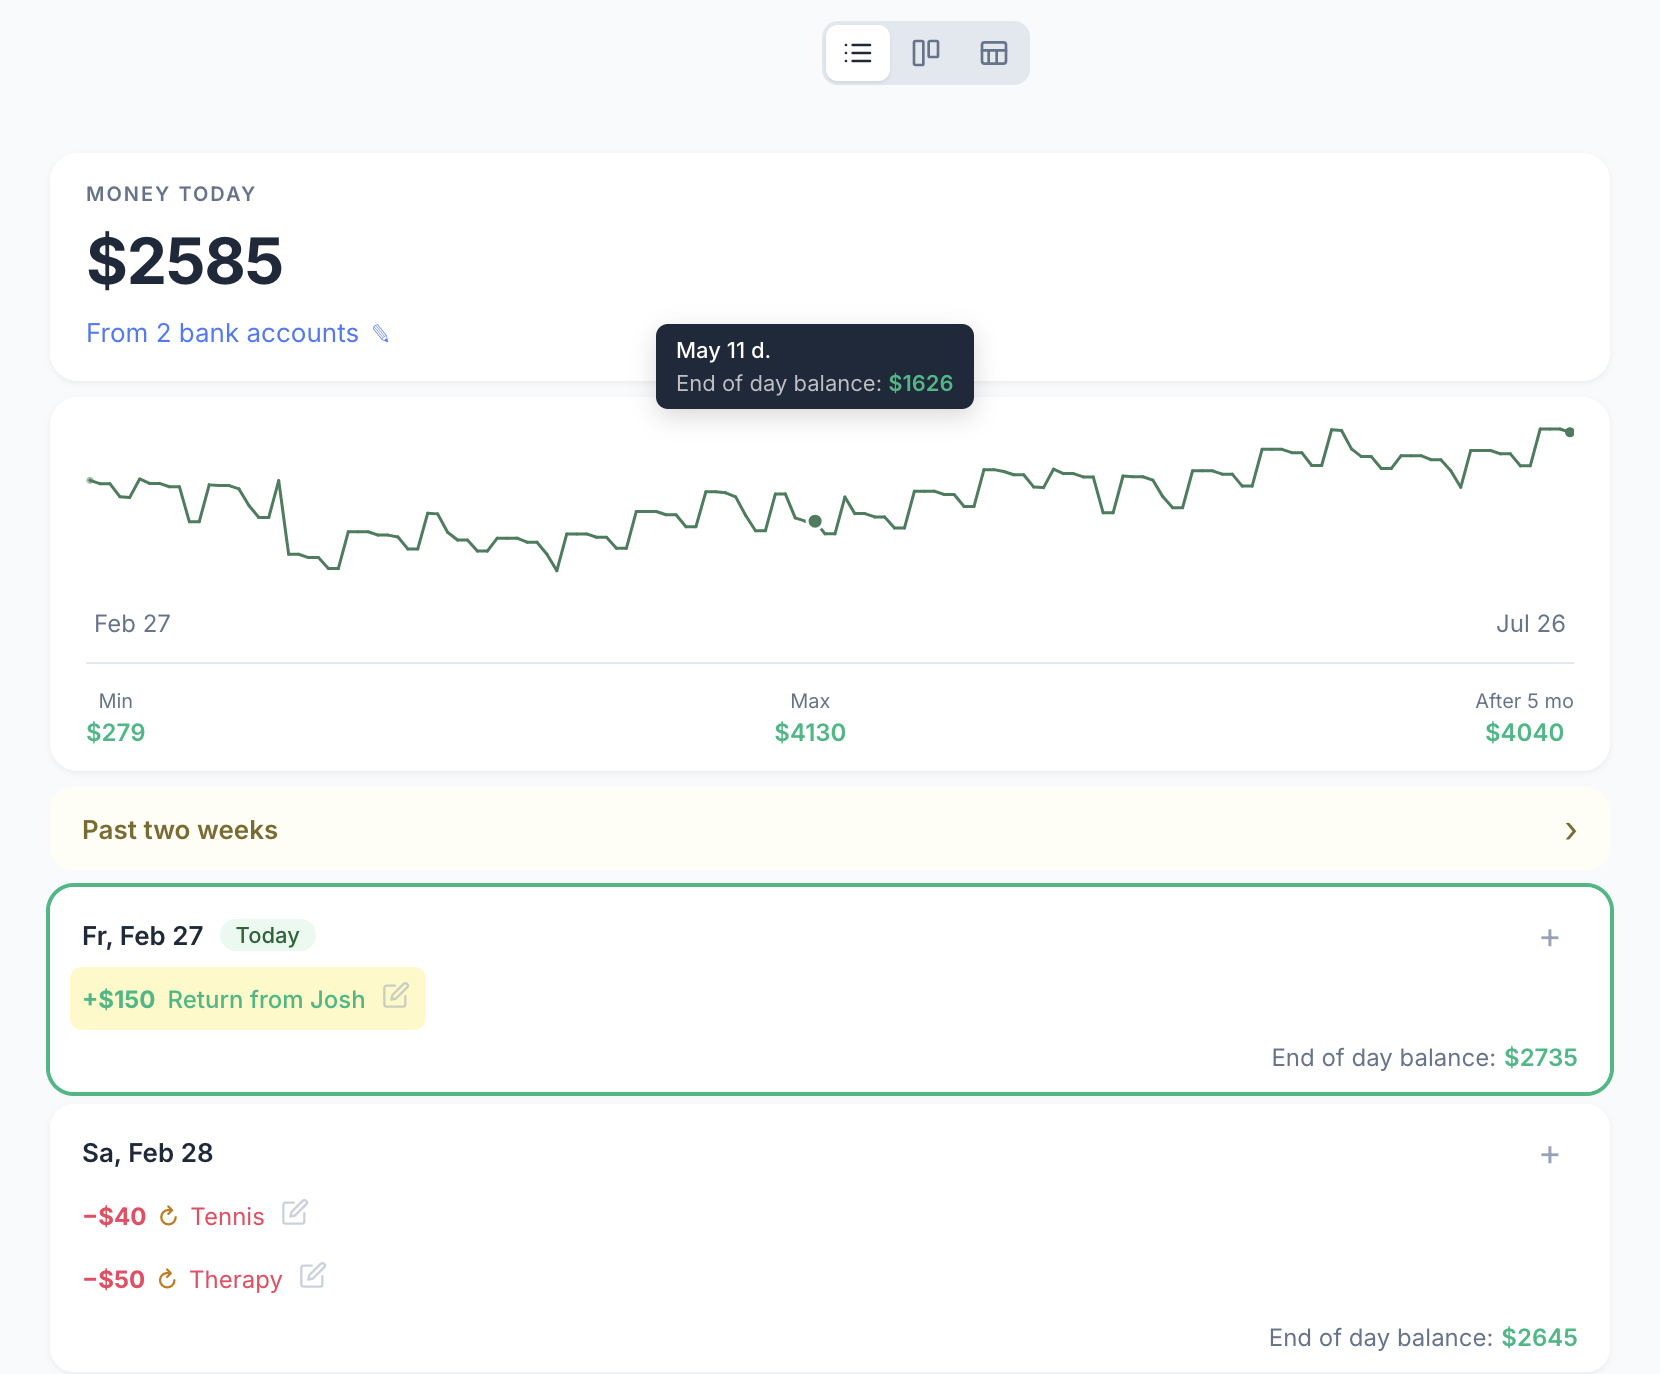Edit 'Return from Josh' transaction
Image resolution: width=1660 pixels, height=1374 pixels.
(x=396, y=996)
